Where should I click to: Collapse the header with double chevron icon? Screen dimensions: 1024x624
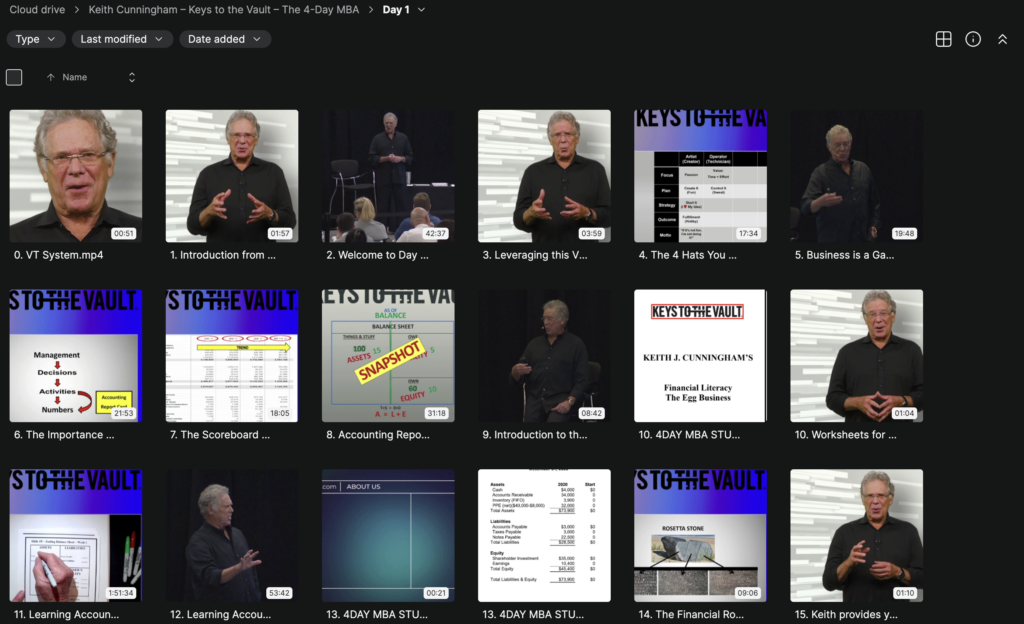1002,39
